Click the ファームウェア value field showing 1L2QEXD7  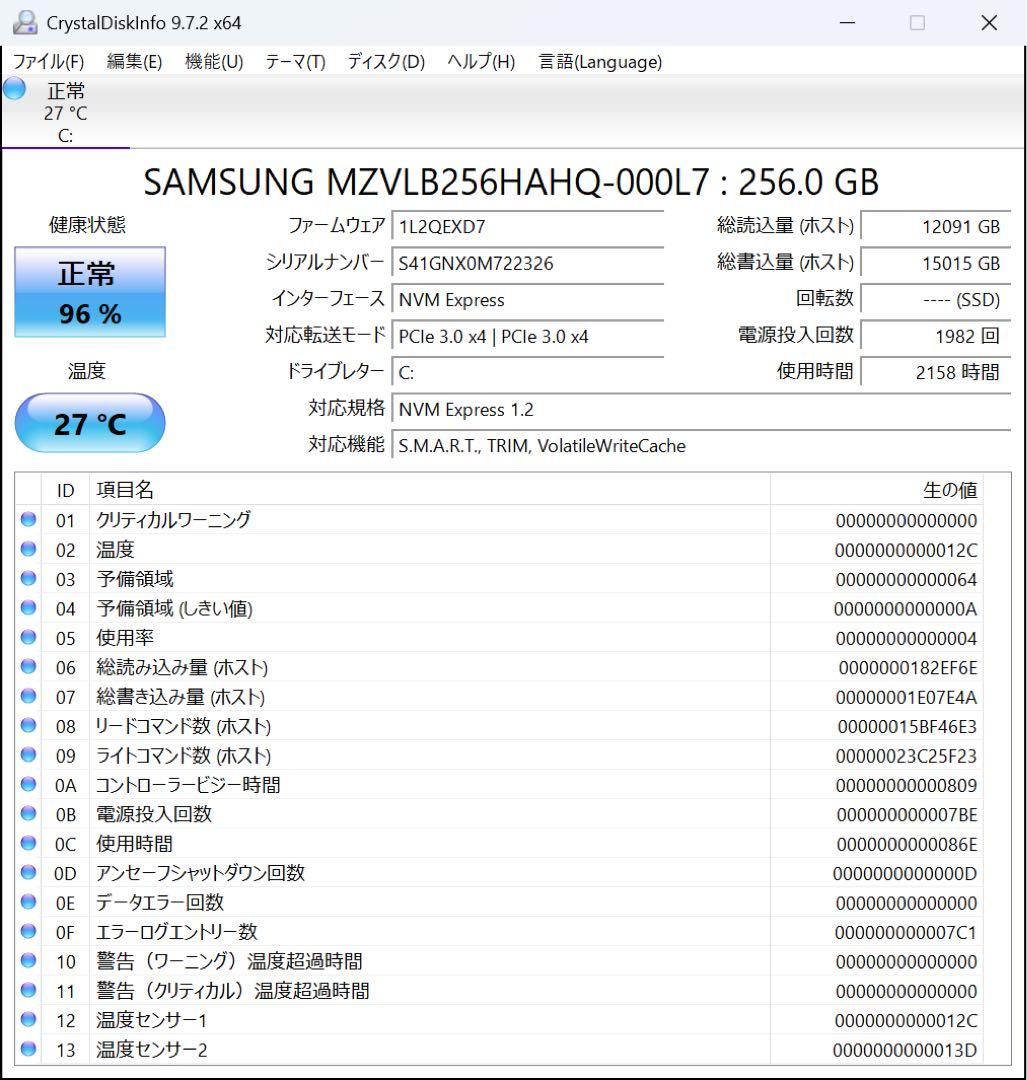530,225
